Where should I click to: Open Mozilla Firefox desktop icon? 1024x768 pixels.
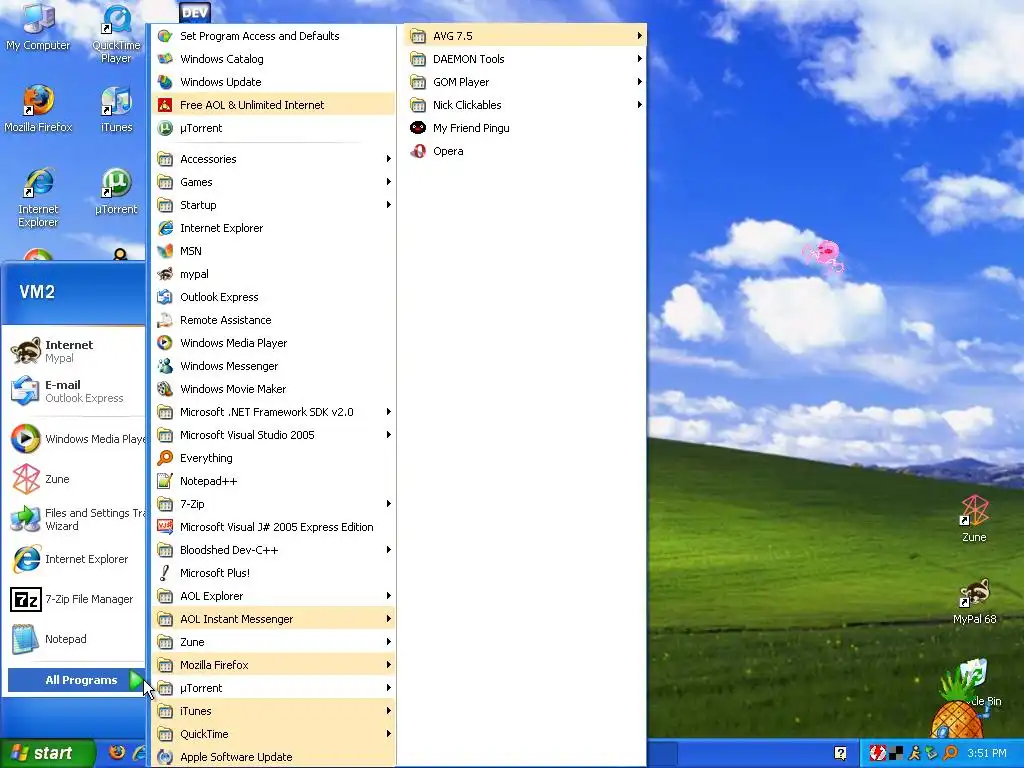[38, 108]
